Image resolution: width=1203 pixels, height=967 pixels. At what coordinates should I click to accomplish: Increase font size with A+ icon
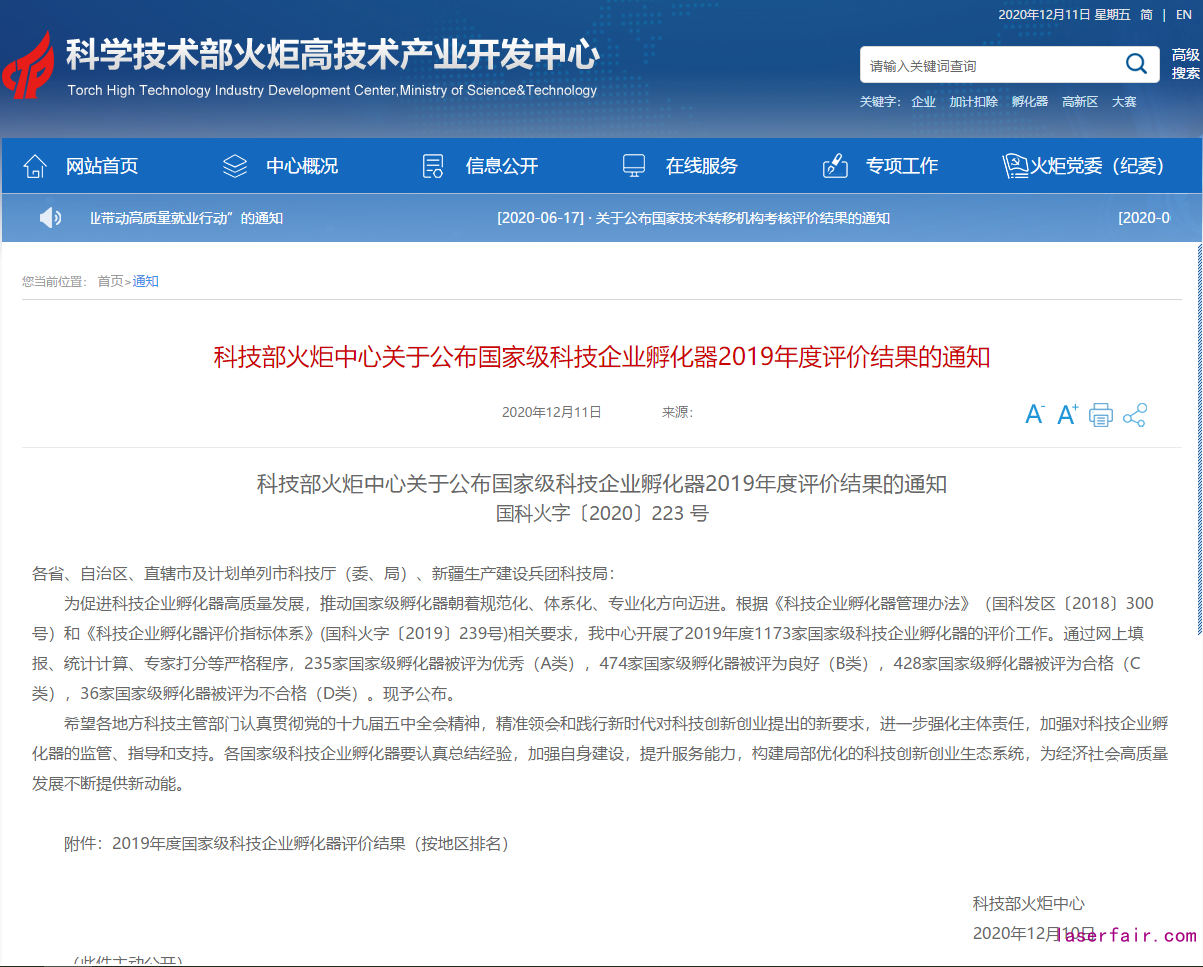coord(1068,414)
